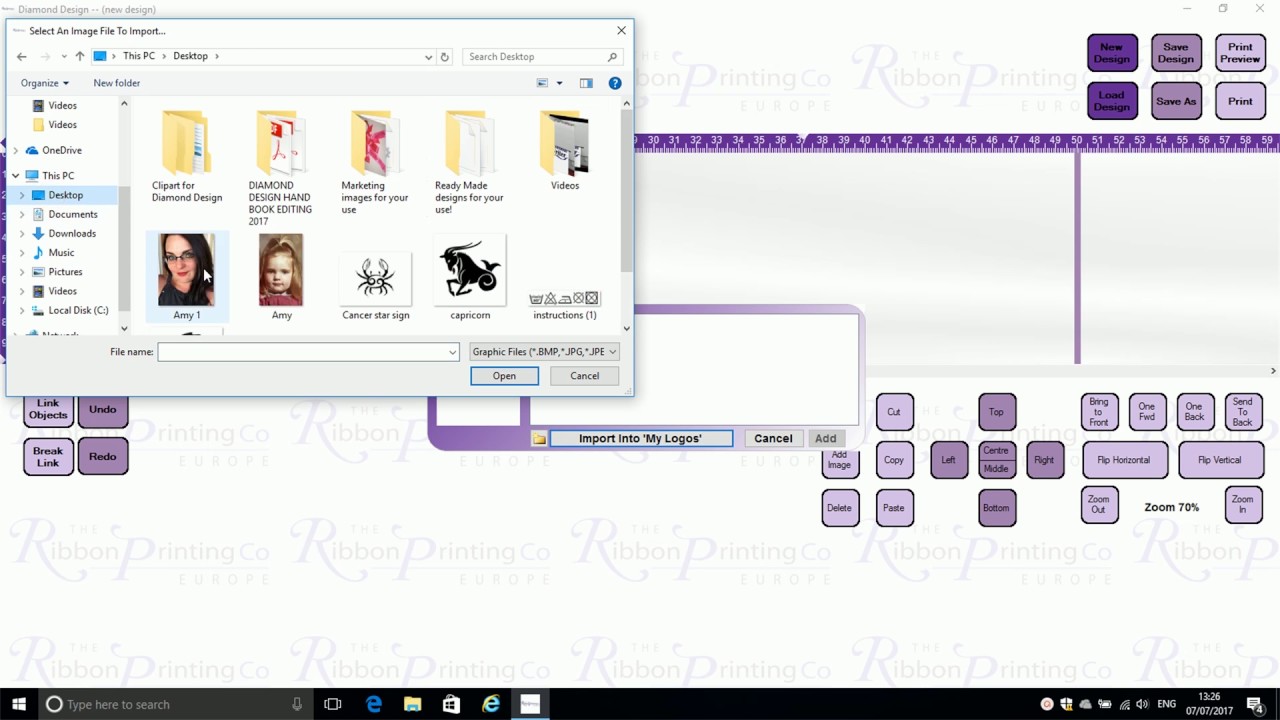Open the Organize dropdown menu

tap(45, 83)
